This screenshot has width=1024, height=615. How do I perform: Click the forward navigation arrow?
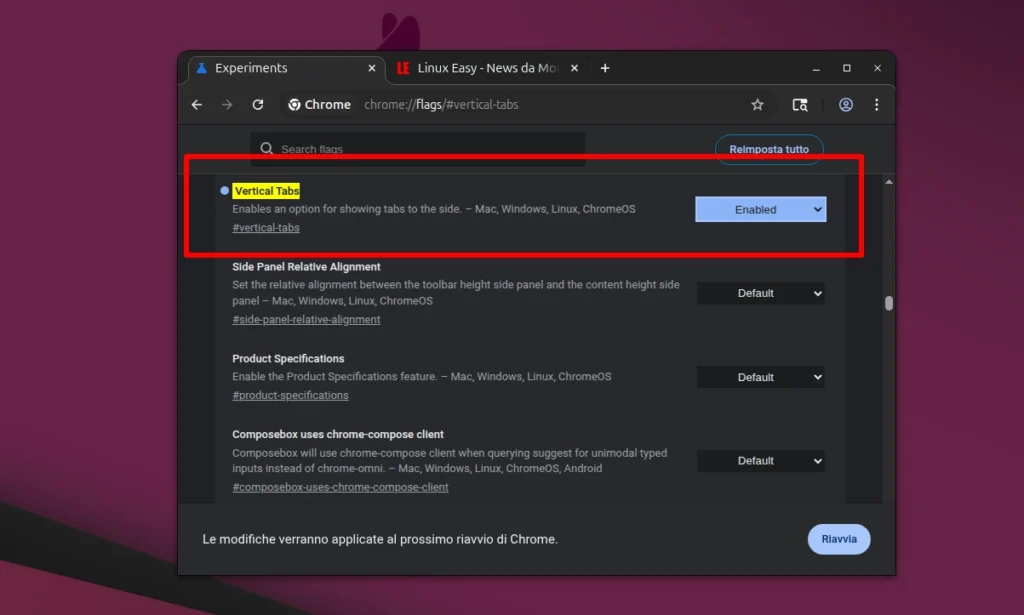[x=227, y=104]
